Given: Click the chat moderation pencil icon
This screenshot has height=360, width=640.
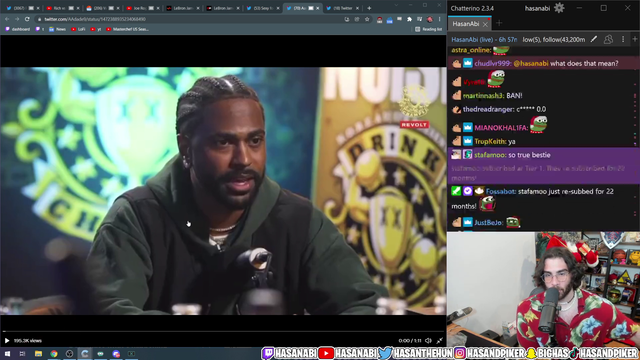Looking at the screenshot, I should point(594,39).
